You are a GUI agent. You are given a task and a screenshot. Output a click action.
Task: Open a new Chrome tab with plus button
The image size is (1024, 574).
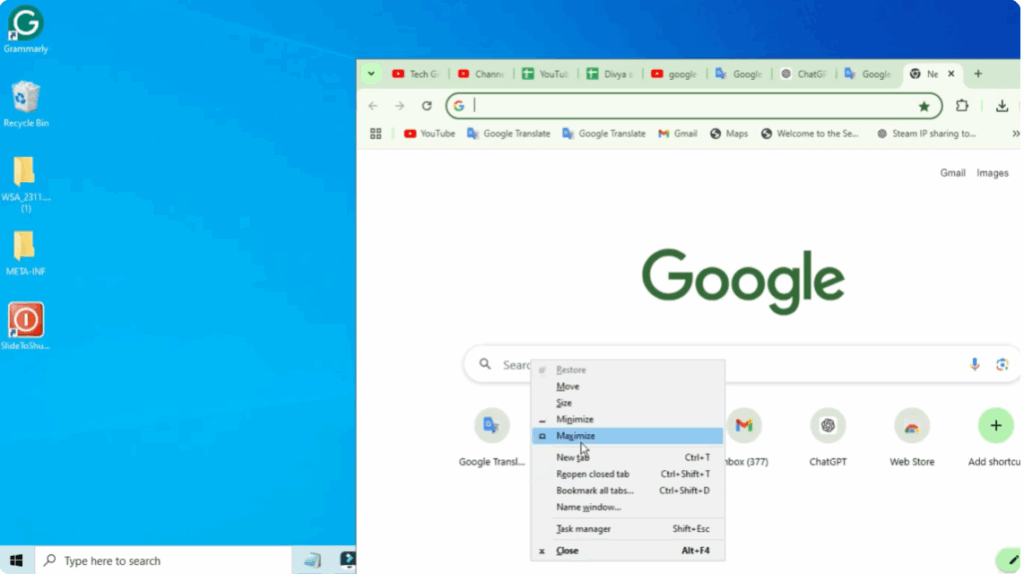pos(978,74)
